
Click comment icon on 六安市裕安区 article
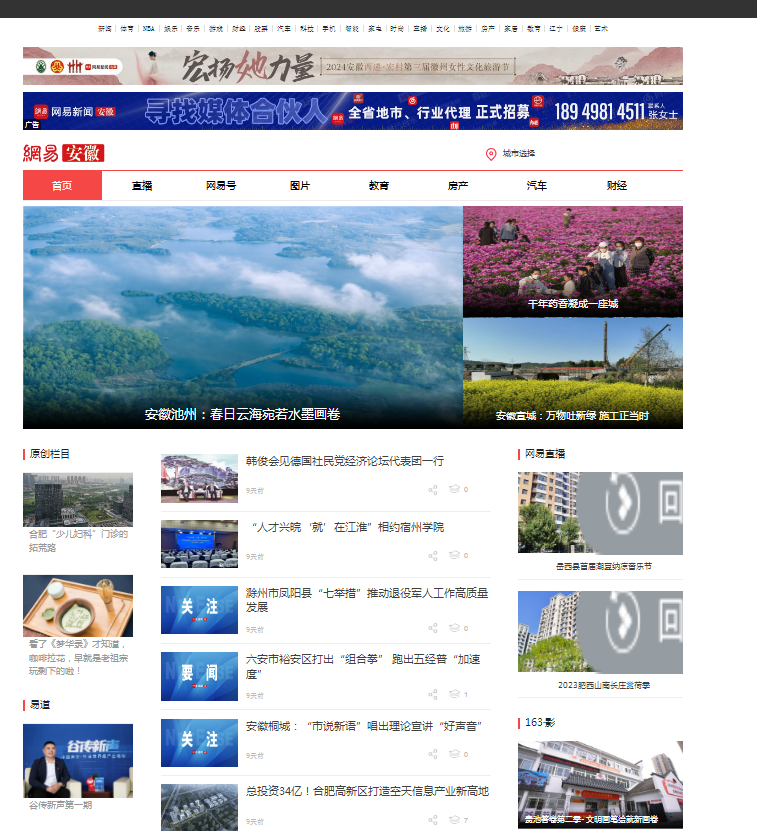pos(454,694)
